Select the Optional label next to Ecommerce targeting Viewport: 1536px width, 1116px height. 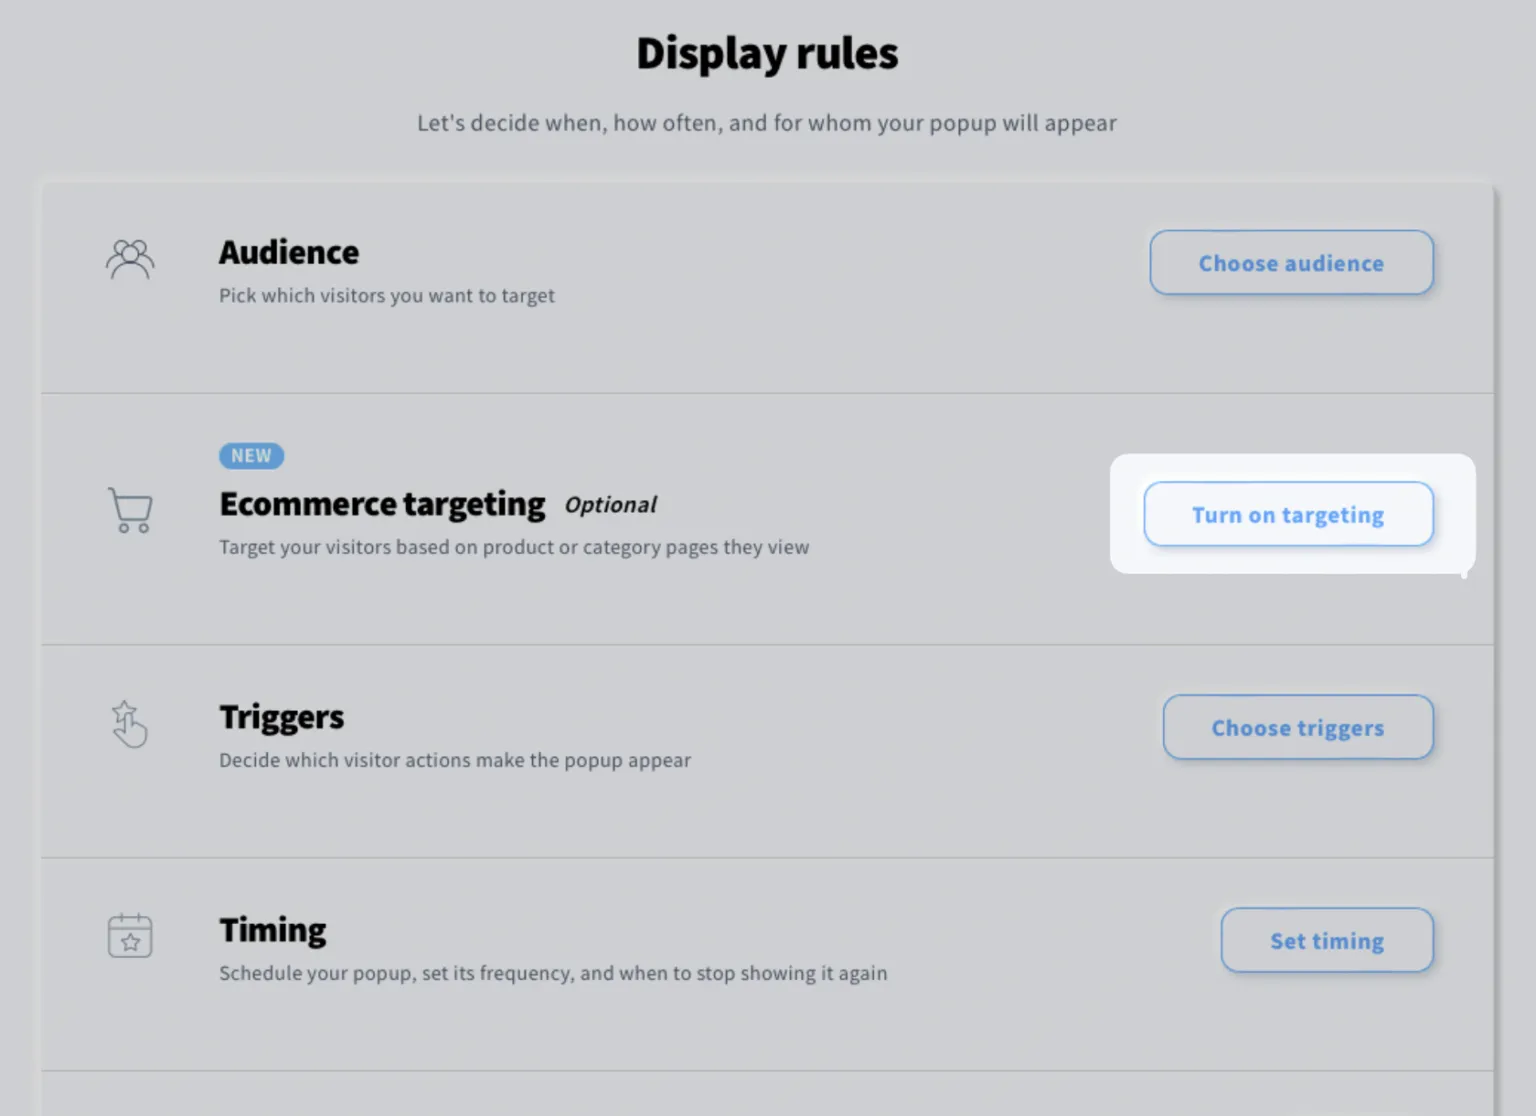(x=610, y=505)
